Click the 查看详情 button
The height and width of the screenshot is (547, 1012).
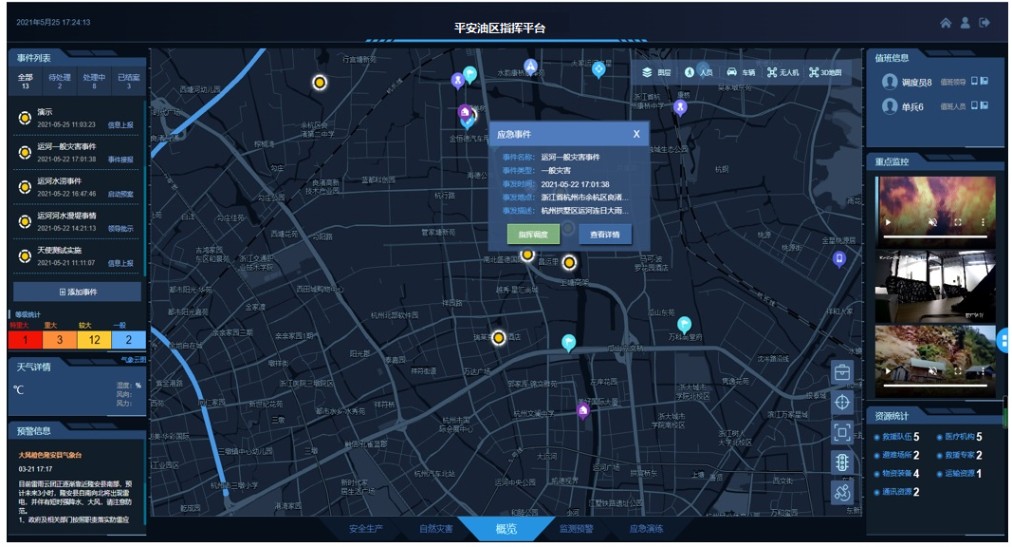click(x=605, y=234)
